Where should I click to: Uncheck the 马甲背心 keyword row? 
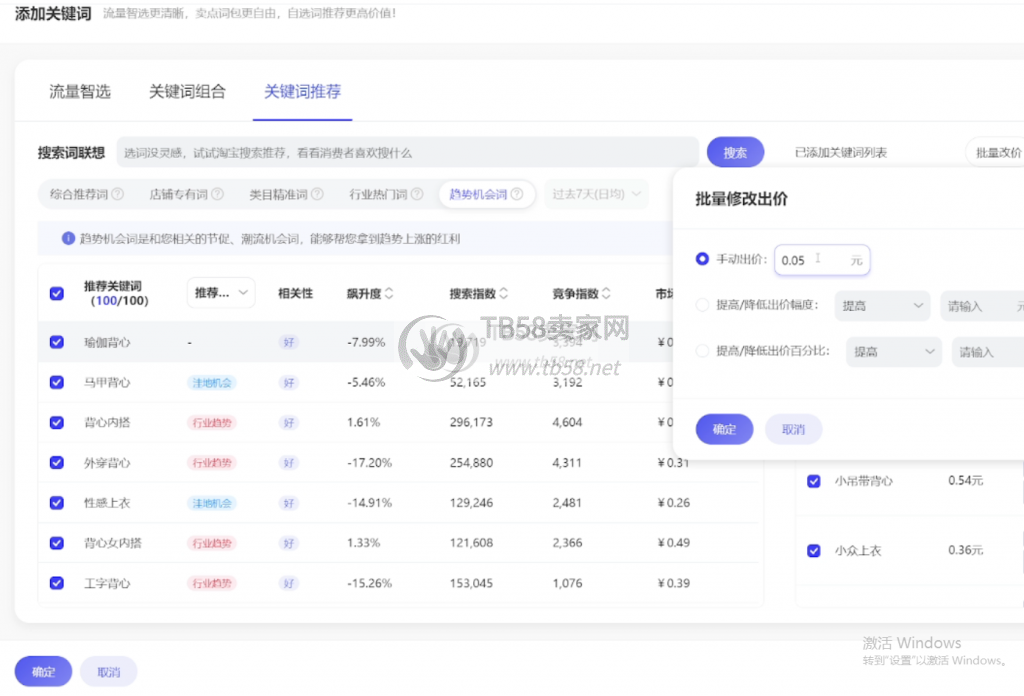[x=57, y=383]
